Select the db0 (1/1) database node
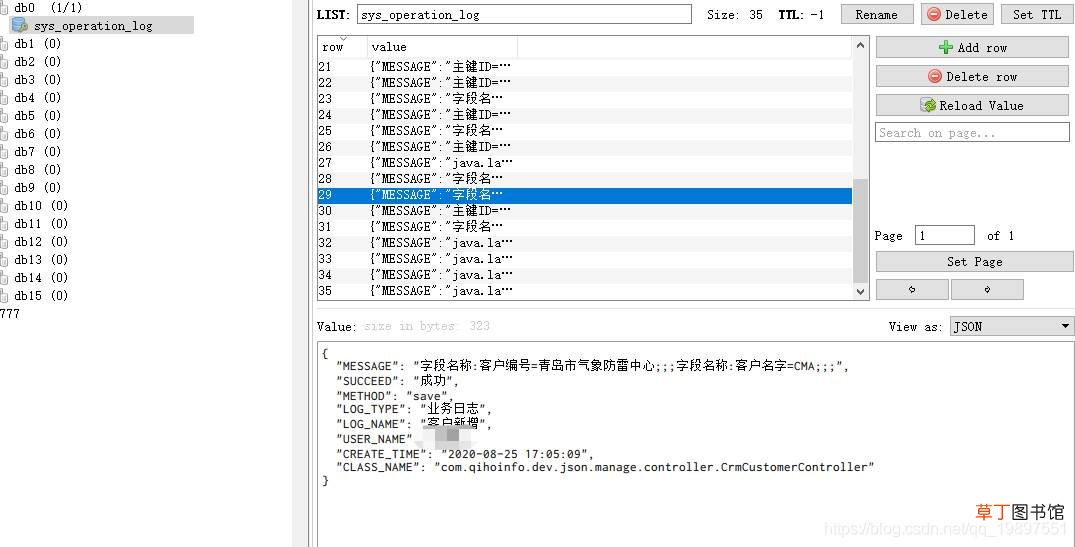Screen dimensions: 1075x547 tap(47, 8)
